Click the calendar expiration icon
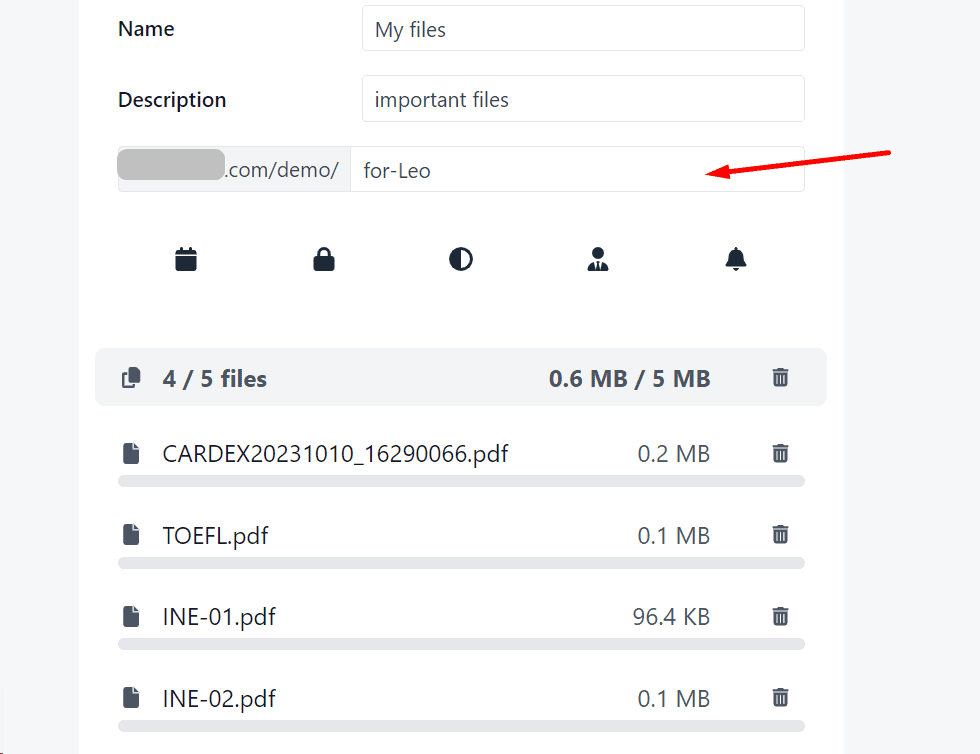This screenshot has height=754, width=980. pos(186,260)
